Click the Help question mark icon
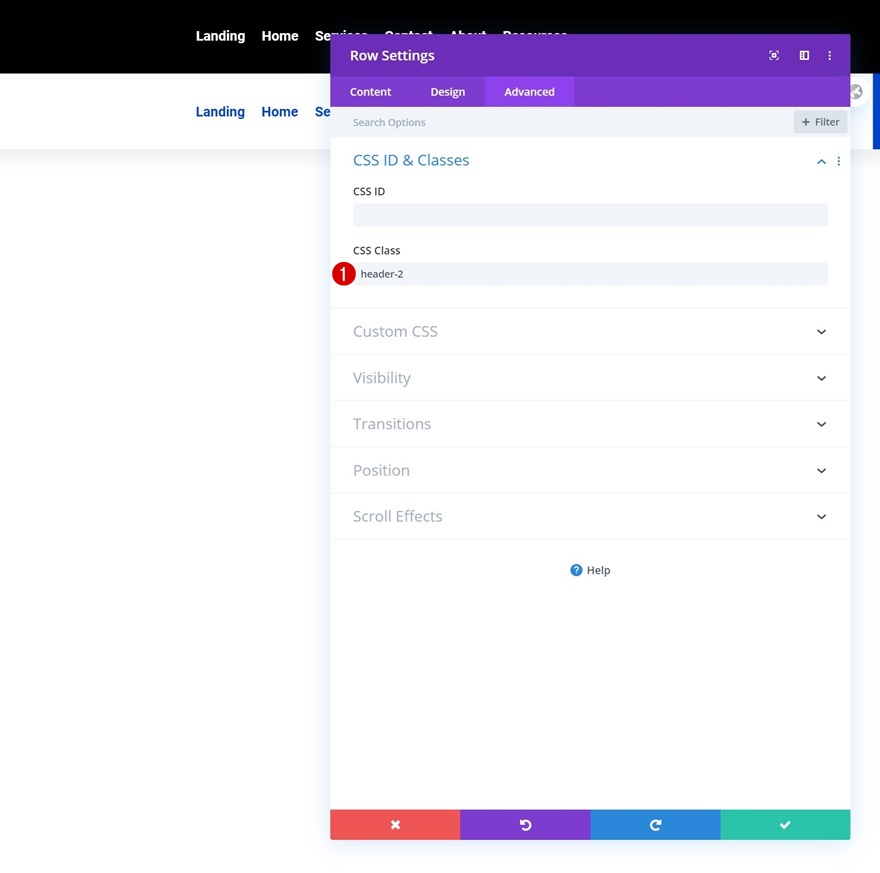 pos(576,570)
